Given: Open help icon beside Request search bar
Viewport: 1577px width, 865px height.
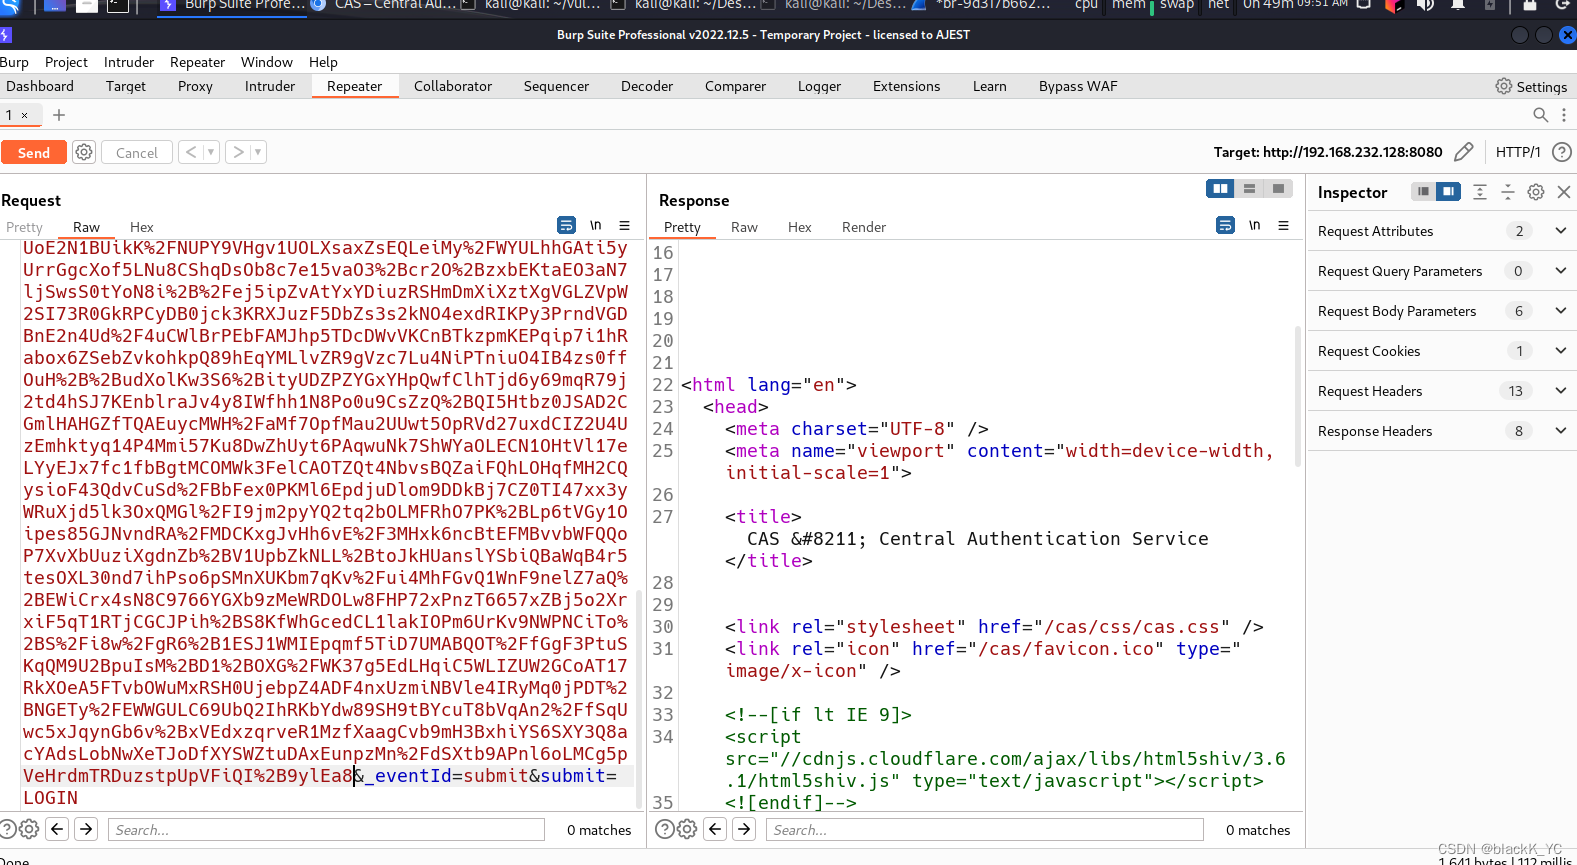Looking at the screenshot, I should click(8, 829).
